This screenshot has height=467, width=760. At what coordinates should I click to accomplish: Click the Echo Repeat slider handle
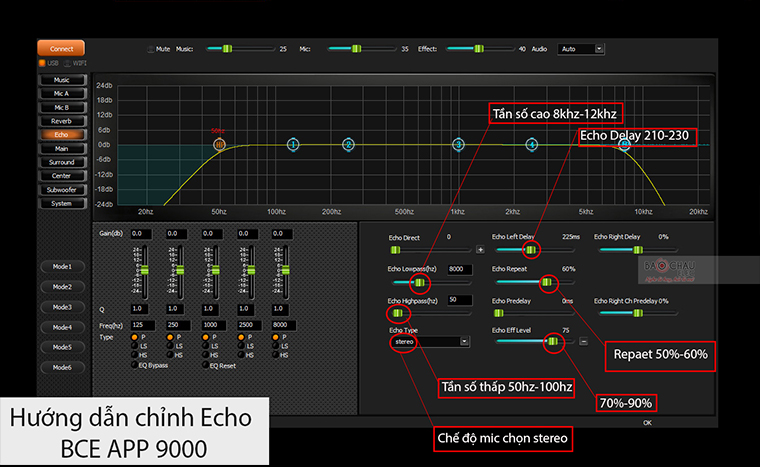(x=547, y=282)
